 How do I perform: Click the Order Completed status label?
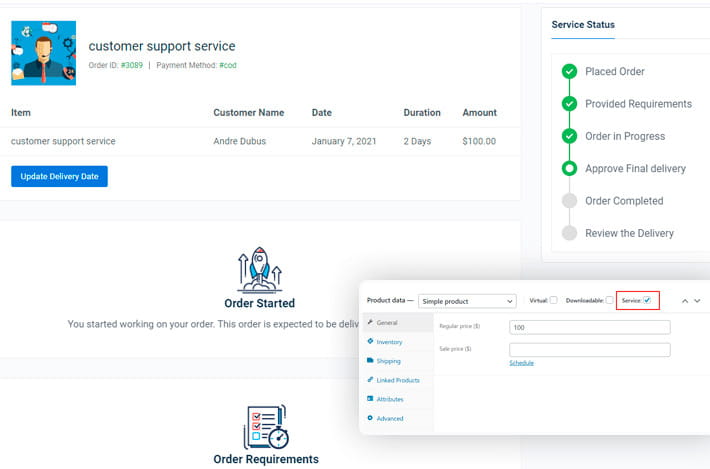click(624, 201)
